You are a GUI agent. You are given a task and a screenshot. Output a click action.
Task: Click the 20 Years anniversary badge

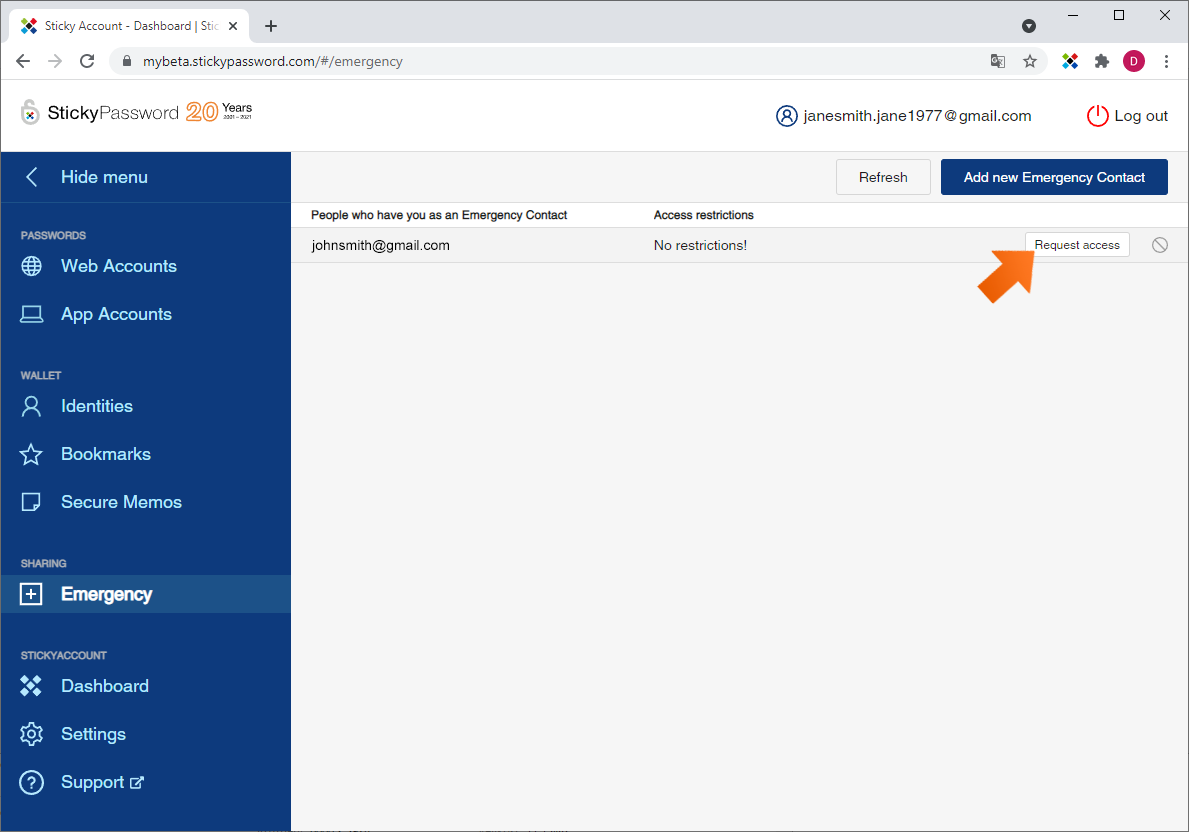219,112
